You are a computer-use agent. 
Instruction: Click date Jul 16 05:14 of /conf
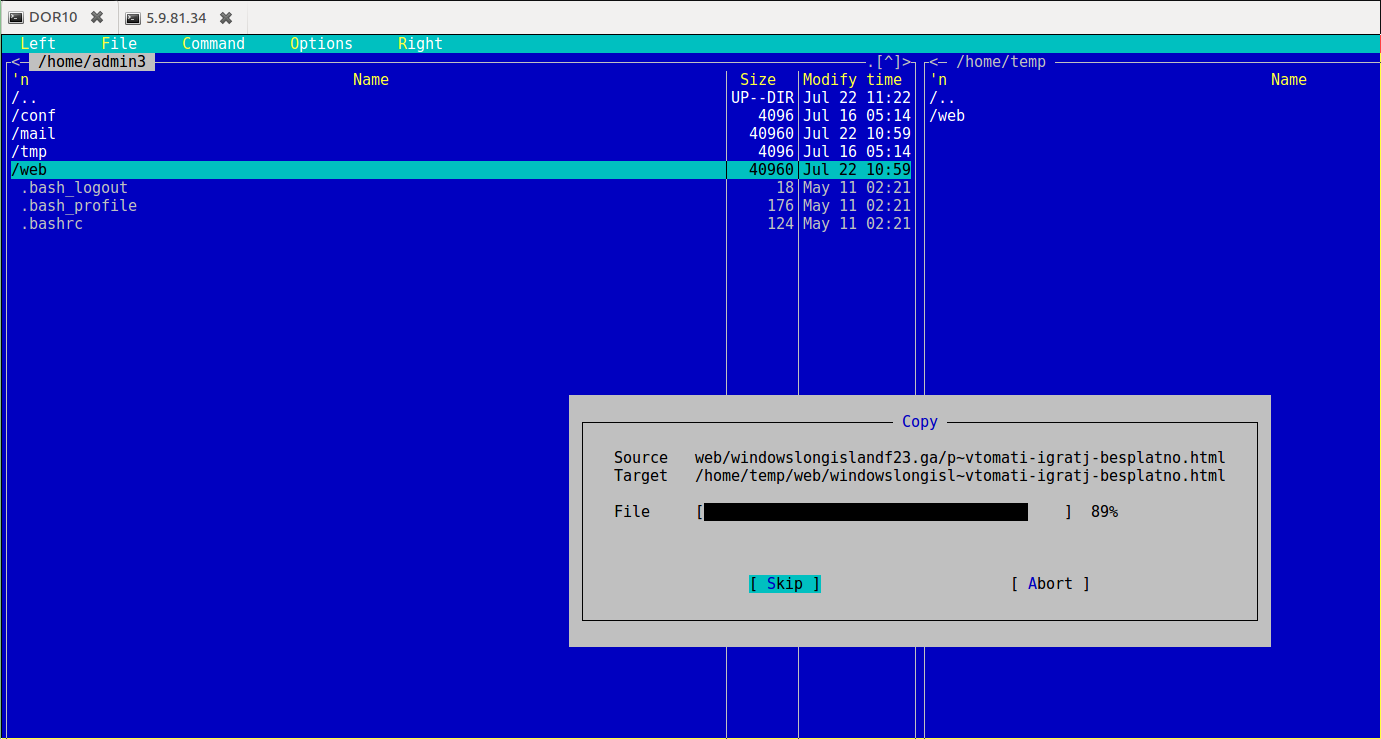click(x=857, y=116)
